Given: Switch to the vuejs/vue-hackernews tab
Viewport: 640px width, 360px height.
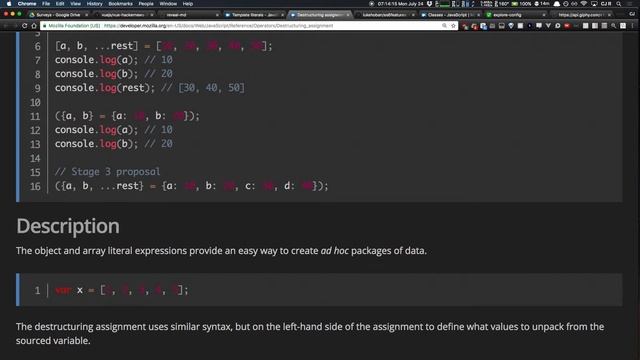Looking at the screenshot, I should 123,15.
